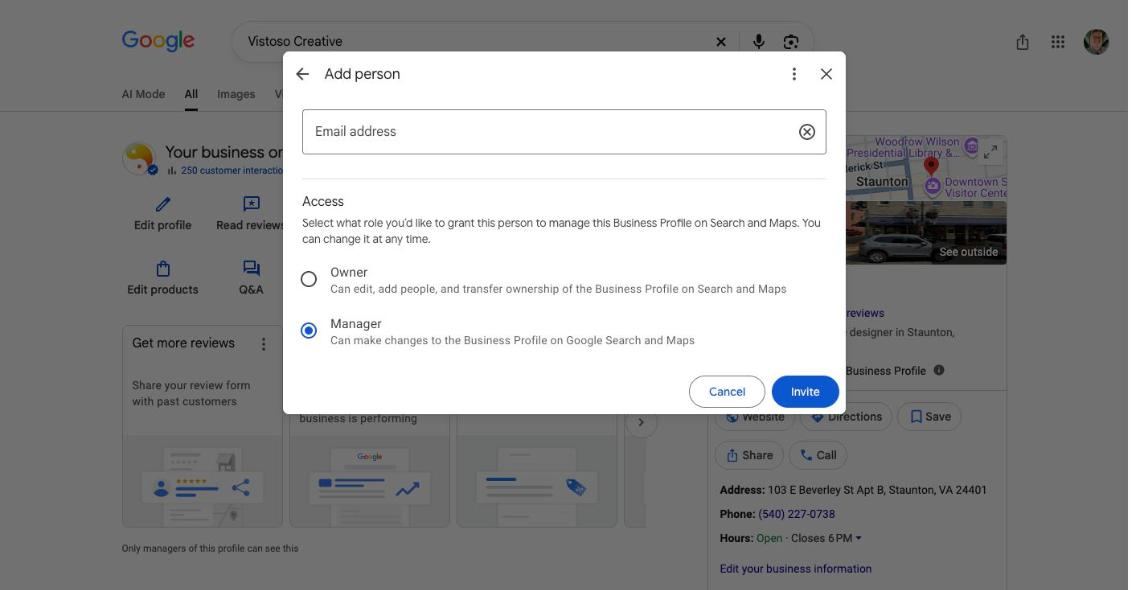Screen dimensions: 1140x590
Task: Open the business logo thumbnail
Action: click(x=139, y=158)
